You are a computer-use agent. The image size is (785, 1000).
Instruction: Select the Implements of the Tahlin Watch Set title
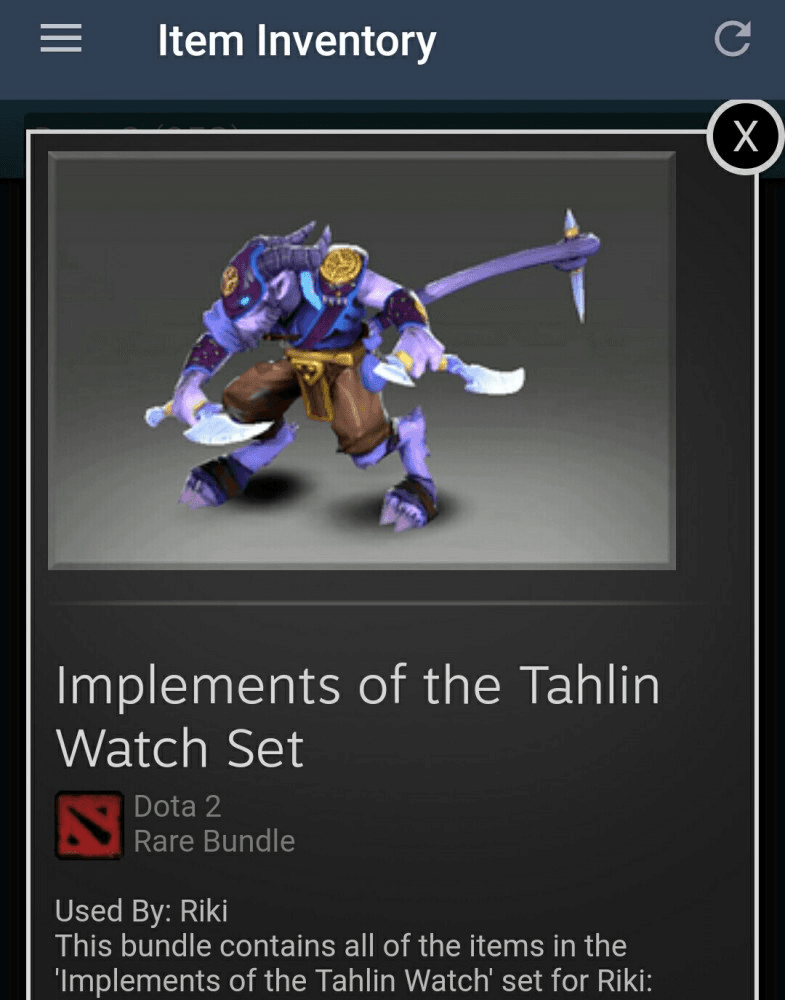(x=358, y=716)
